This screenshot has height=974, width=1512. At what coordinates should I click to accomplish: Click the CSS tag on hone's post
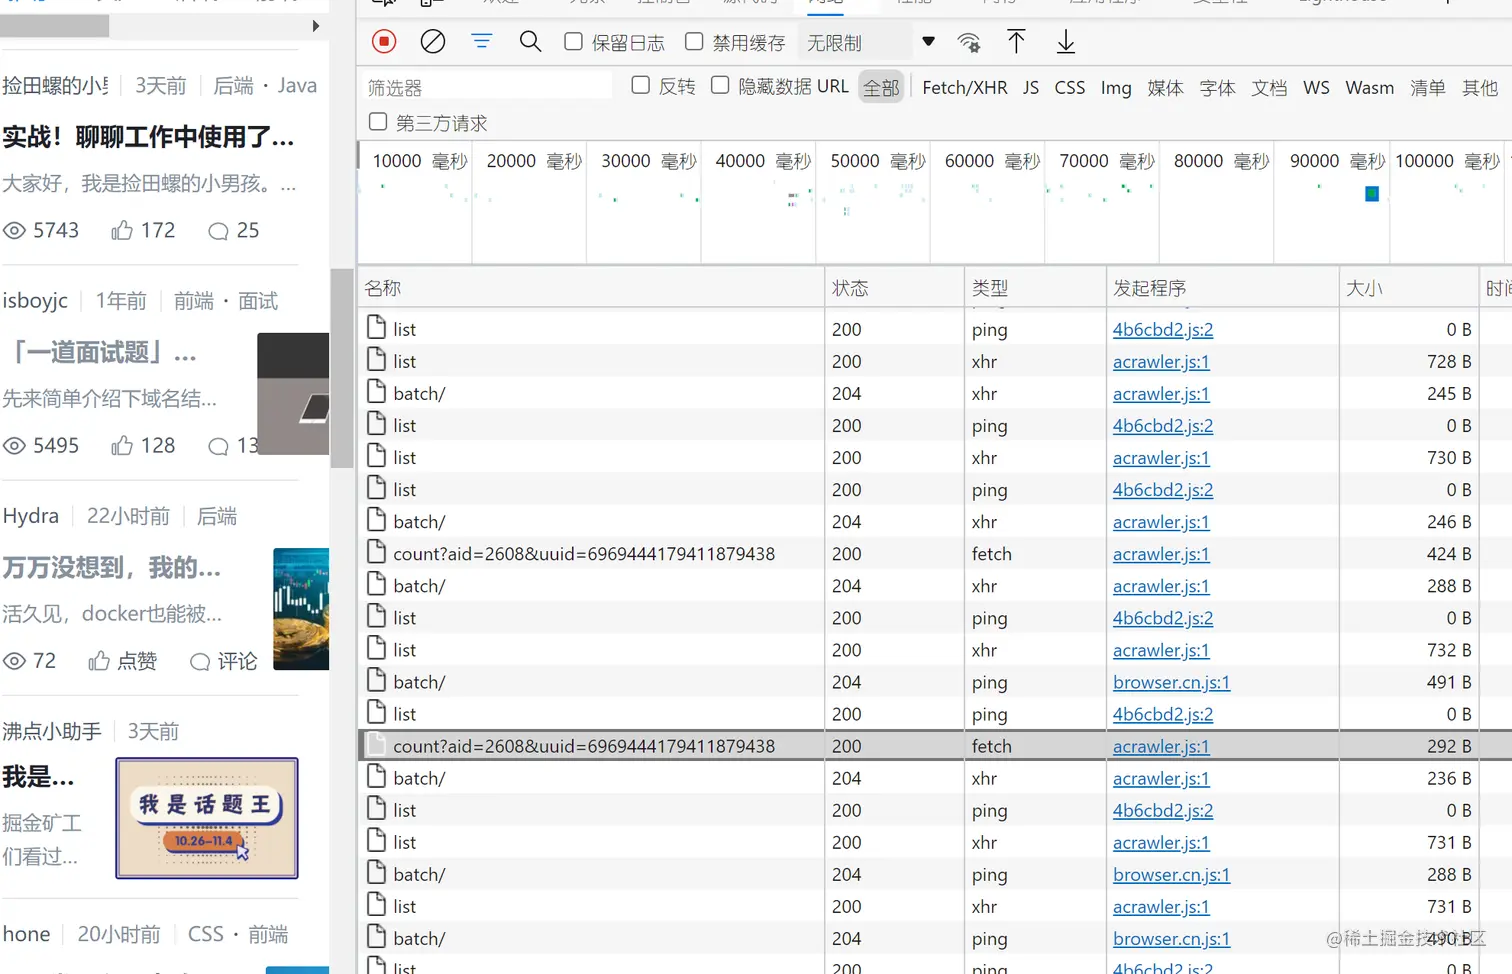pos(206,934)
